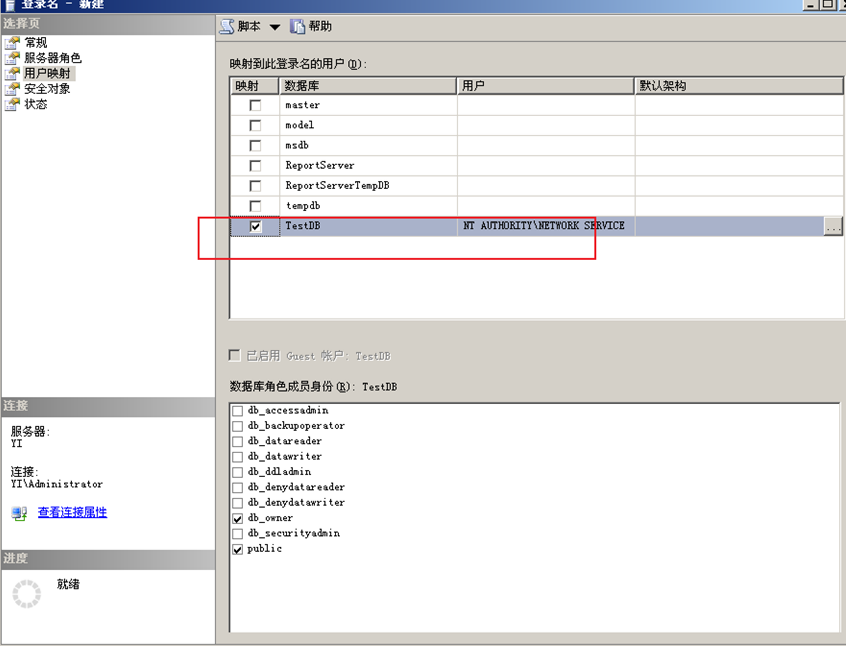Uncheck the db_owner role membership
This screenshot has width=846, height=646.
pyautogui.click(x=237, y=518)
